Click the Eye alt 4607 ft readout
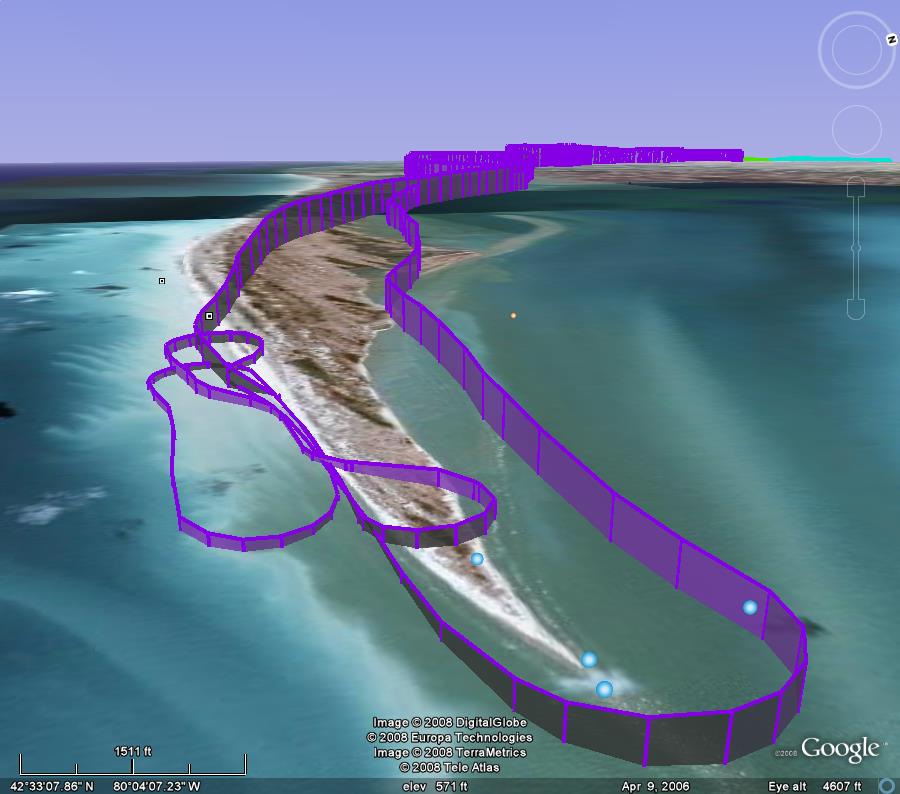The height and width of the screenshot is (794, 900). (814, 787)
